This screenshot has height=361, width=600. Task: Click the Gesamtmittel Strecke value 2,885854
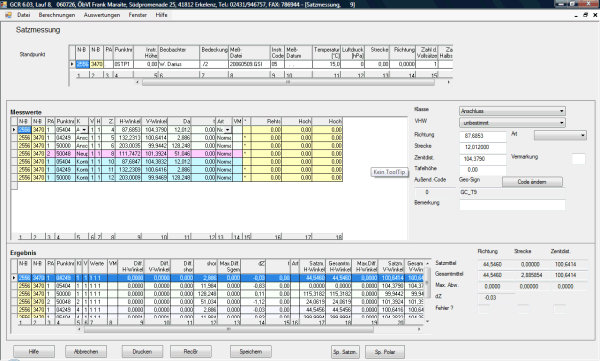529,275
